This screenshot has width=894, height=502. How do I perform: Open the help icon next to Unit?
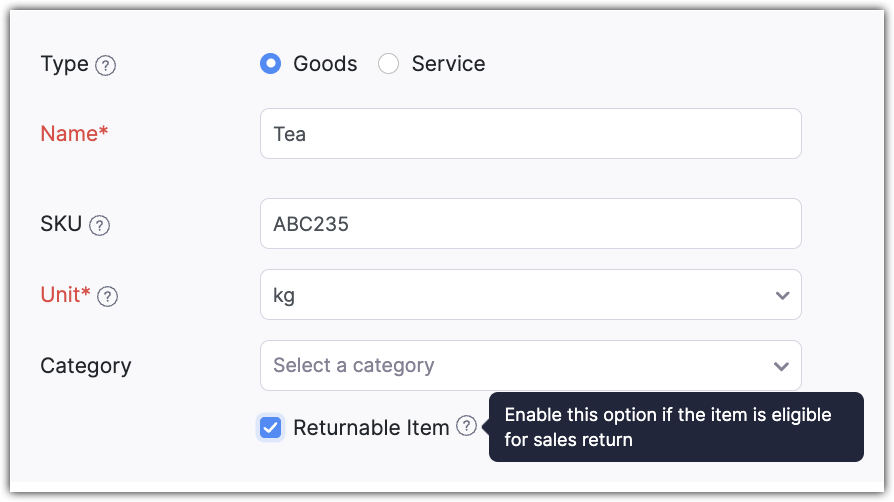tap(108, 296)
